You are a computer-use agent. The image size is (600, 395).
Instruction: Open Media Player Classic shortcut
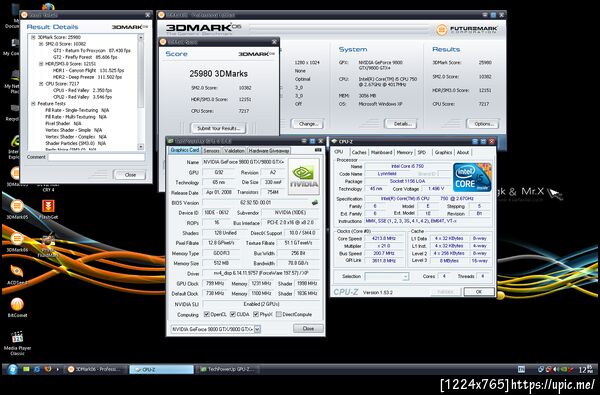point(17,343)
